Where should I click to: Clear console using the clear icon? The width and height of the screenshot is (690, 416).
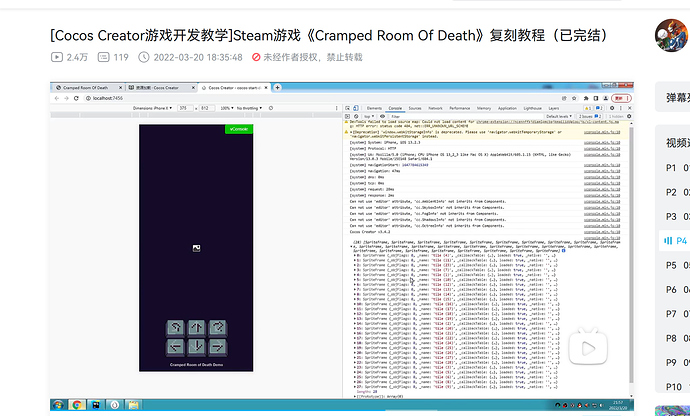[x=356, y=116]
